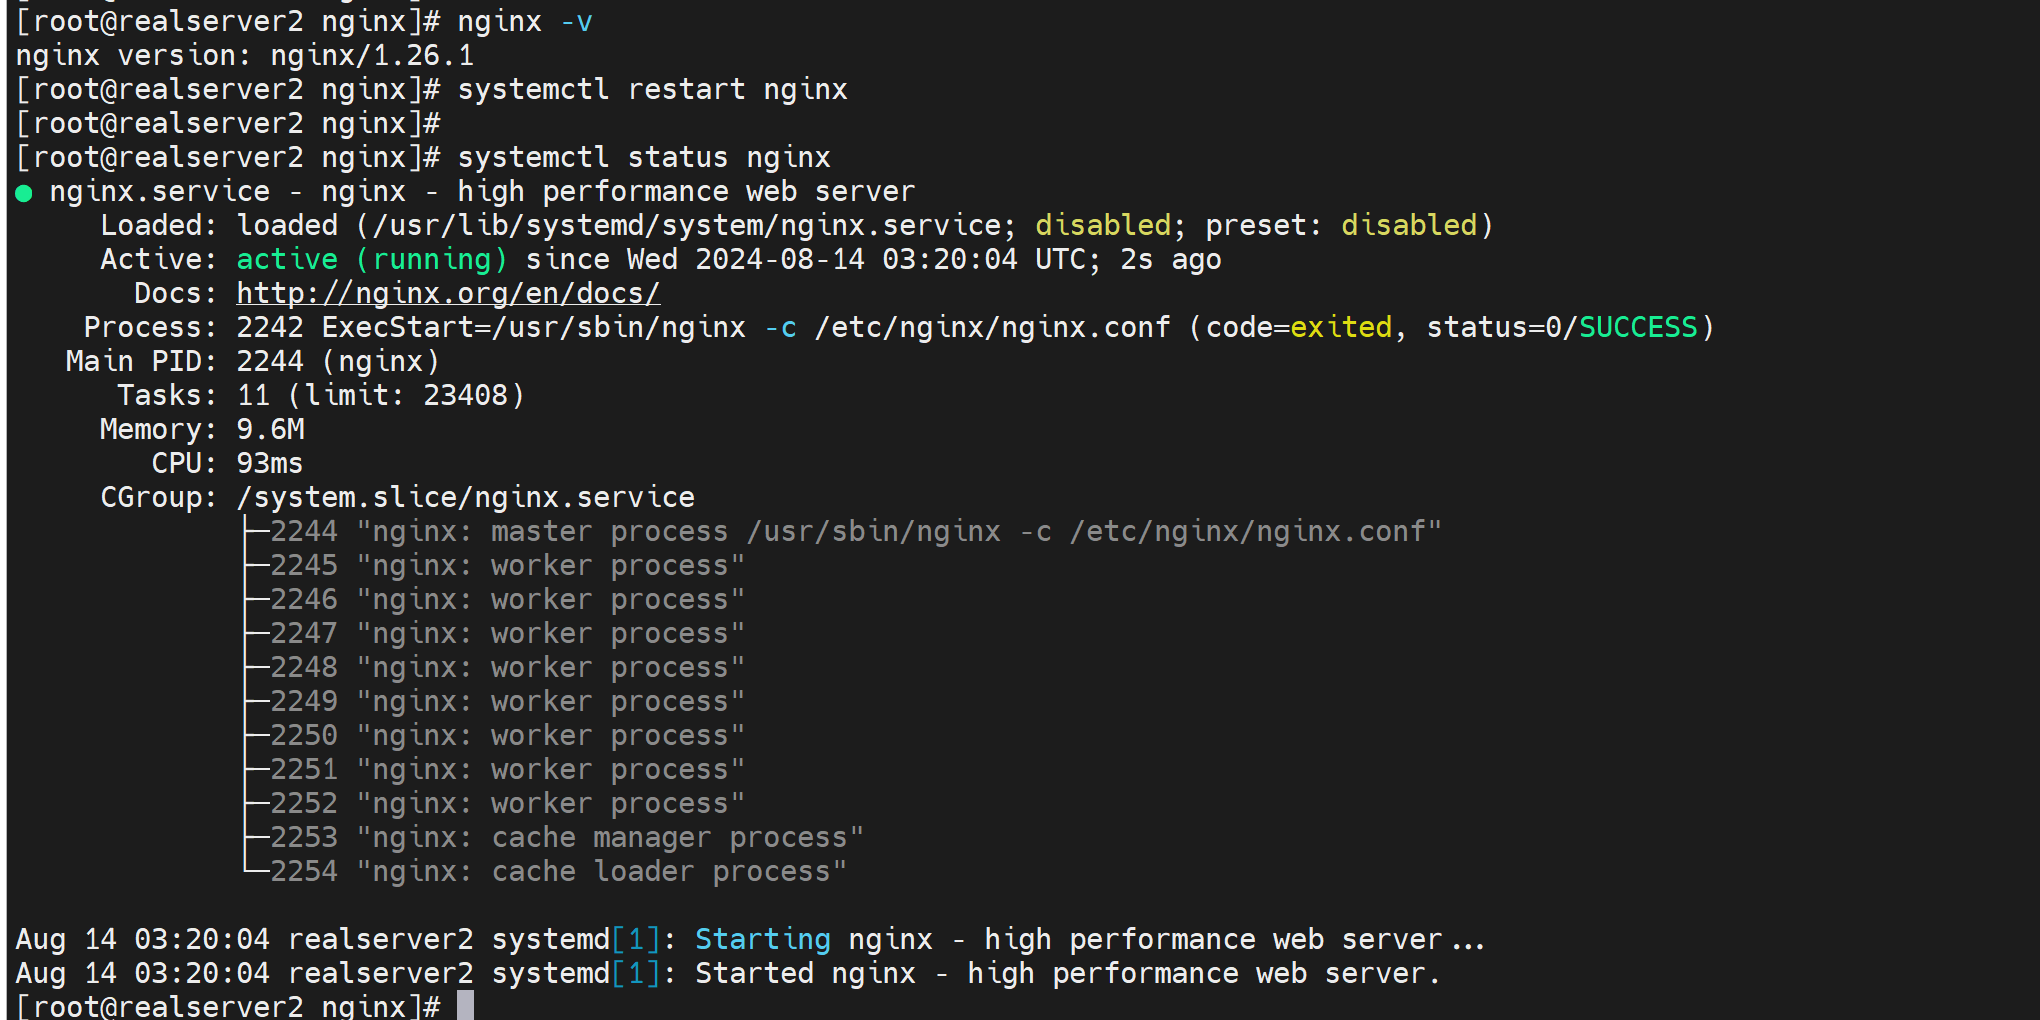Click the worker process 2245 tree entry

tap(507, 565)
